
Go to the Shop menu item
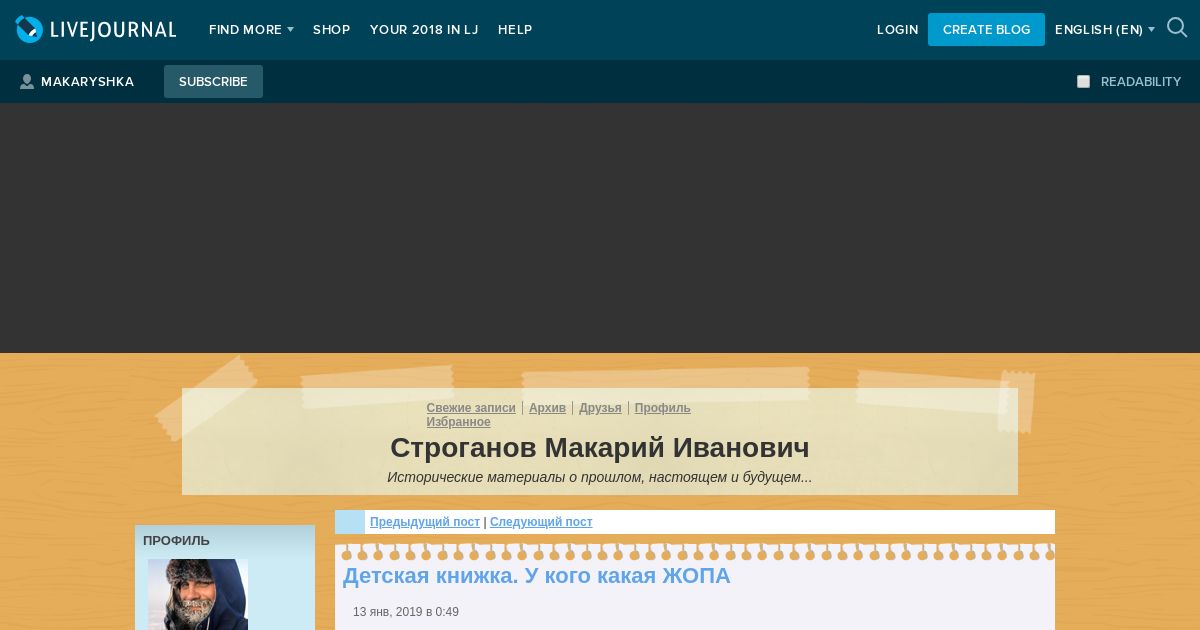[331, 30]
